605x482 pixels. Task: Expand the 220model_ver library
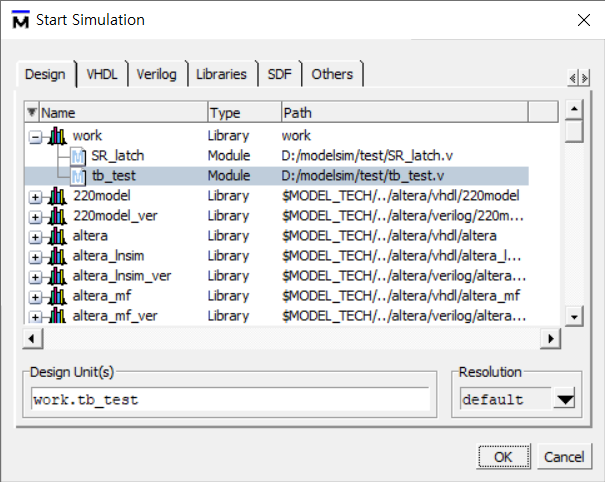(x=35, y=217)
